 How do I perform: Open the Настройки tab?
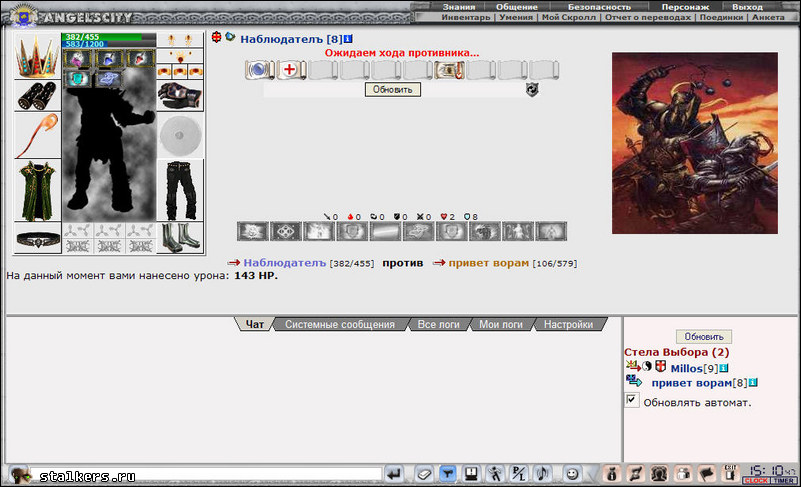click(568, 324)
